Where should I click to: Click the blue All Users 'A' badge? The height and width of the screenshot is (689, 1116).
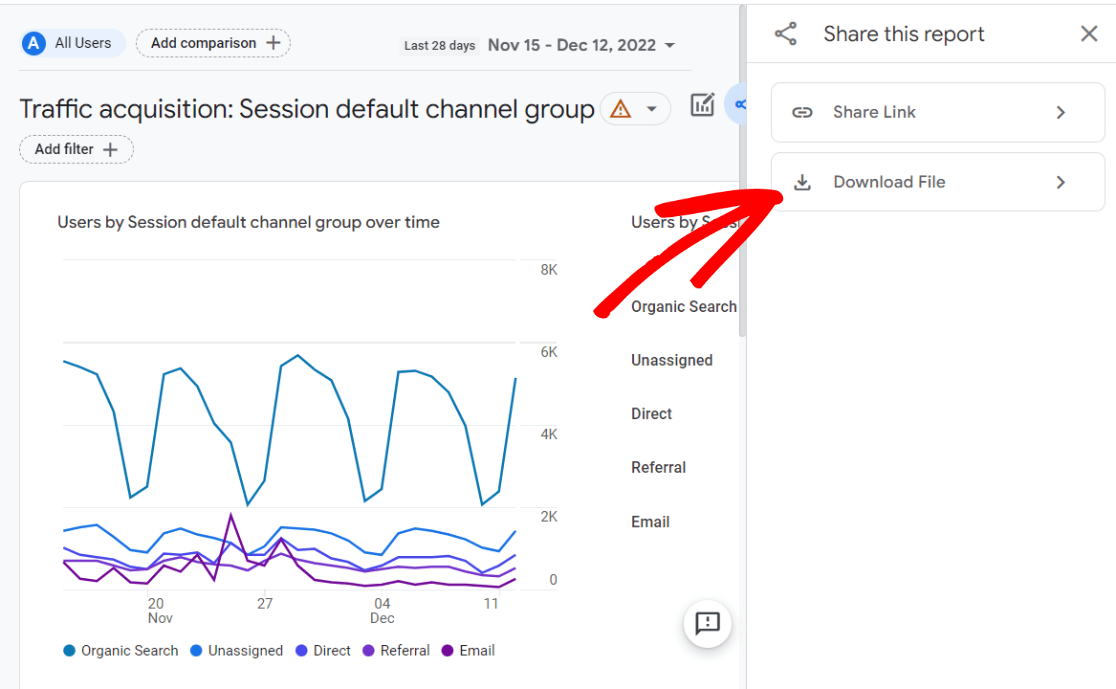34,43
